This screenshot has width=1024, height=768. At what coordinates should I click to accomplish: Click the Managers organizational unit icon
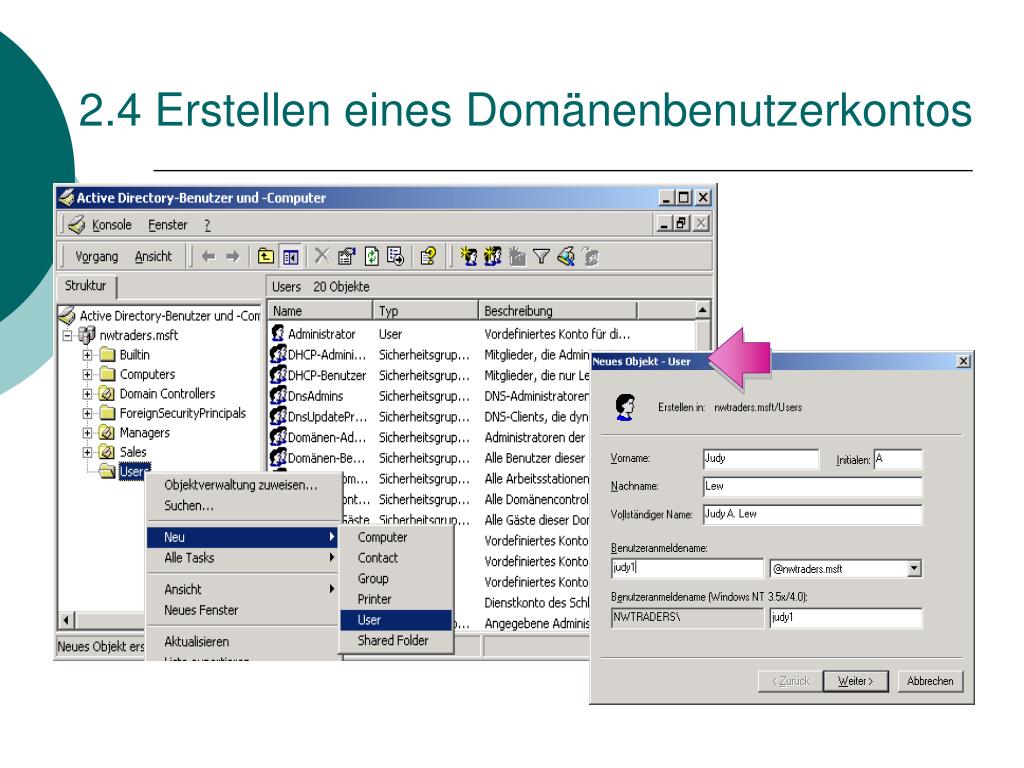[x=106, y=432]
